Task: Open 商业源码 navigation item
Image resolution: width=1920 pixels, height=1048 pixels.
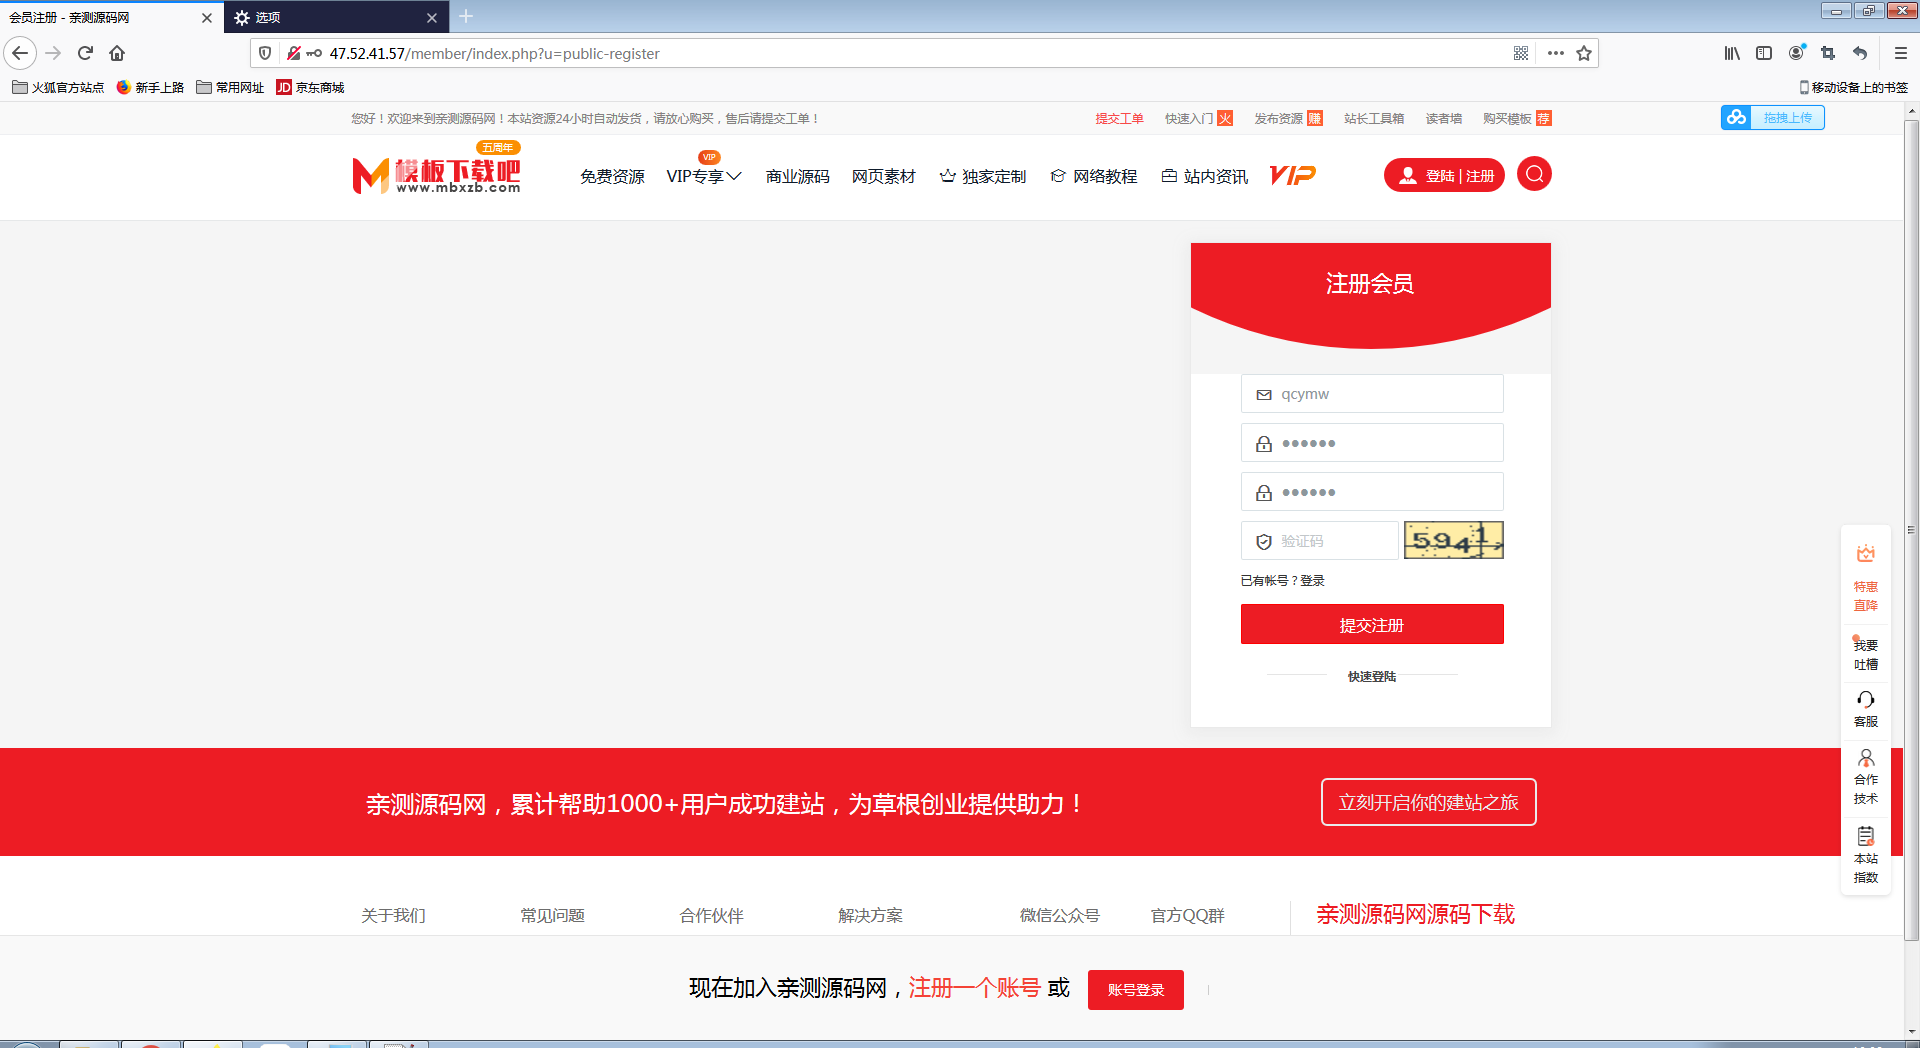Action: (x=797, y=176)
